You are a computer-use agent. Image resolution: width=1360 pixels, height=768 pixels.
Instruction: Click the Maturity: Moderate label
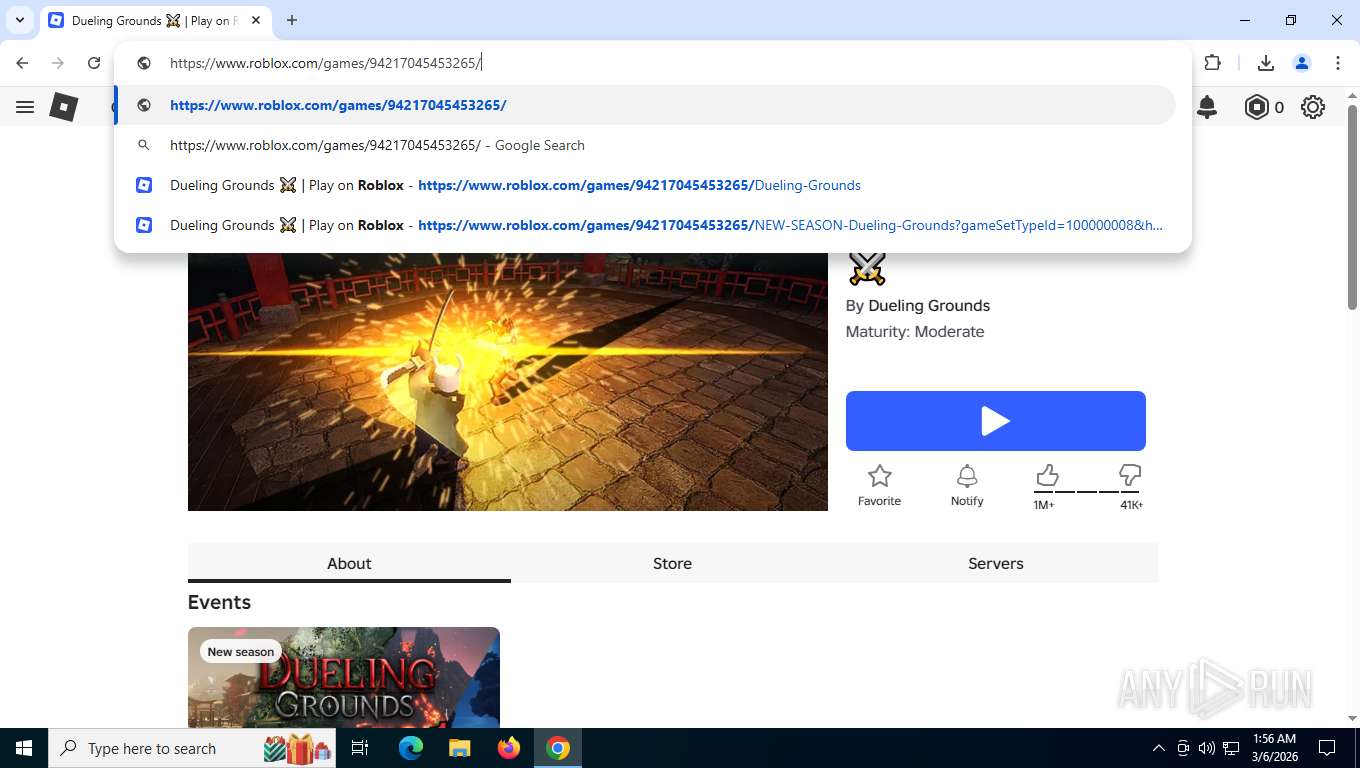(x=915, y=332)
